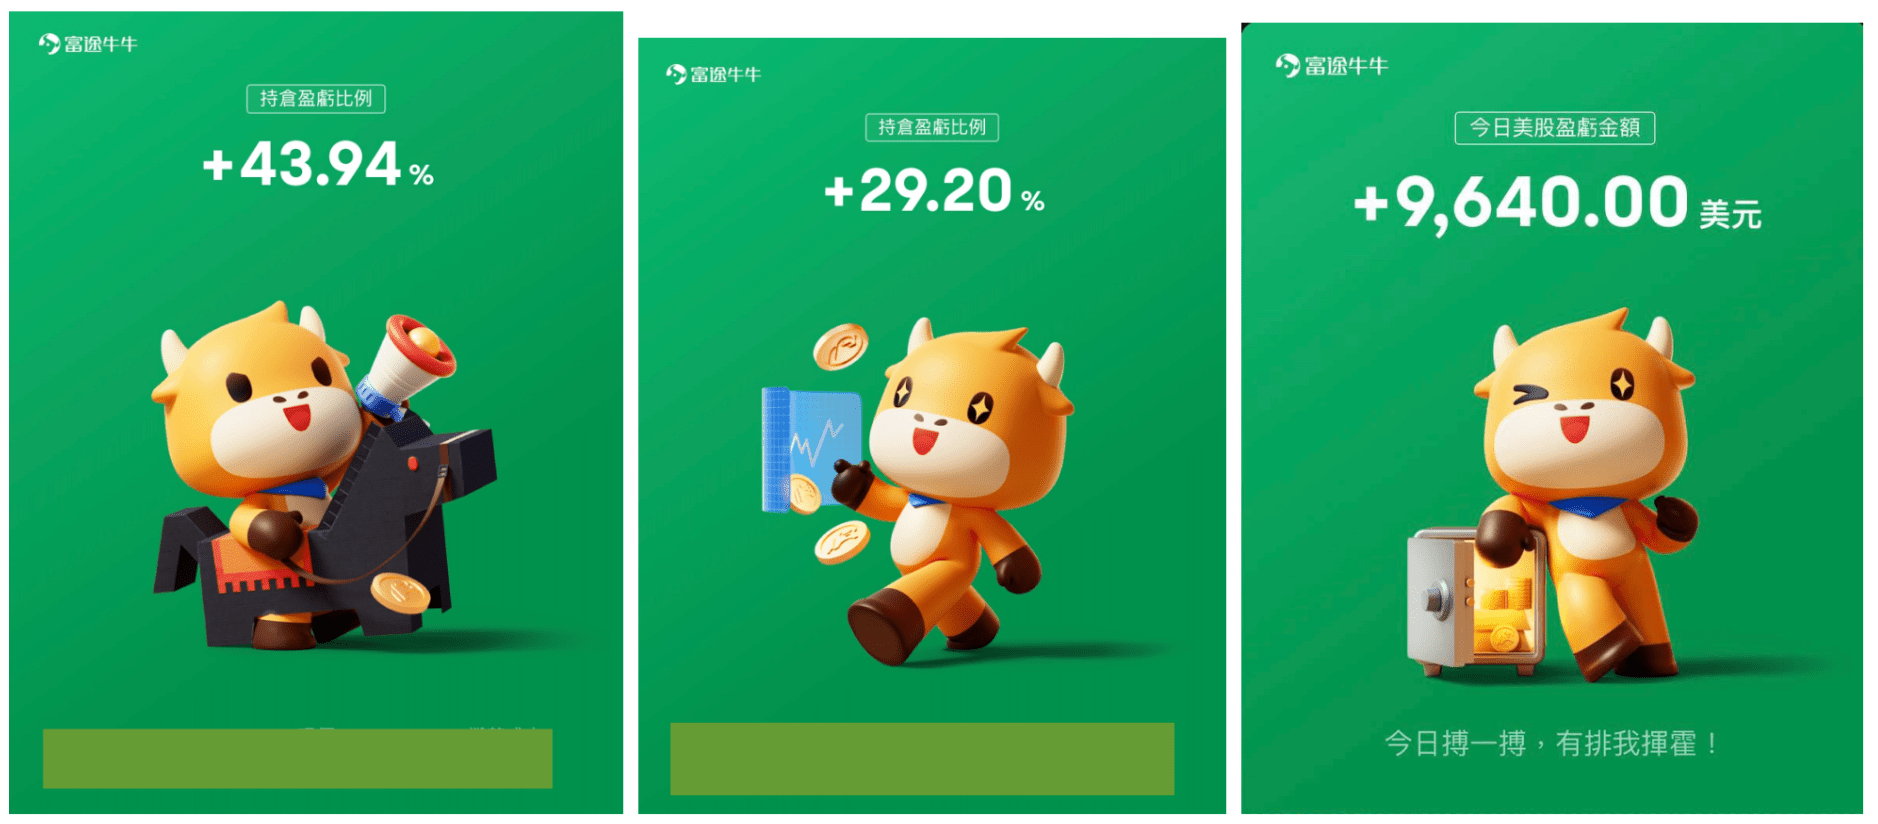The height and width of the screenshot is (824, 1878).
Task: Click the red megaphone held by the bull
Action: pyautogui.click(x=409, y=363)
